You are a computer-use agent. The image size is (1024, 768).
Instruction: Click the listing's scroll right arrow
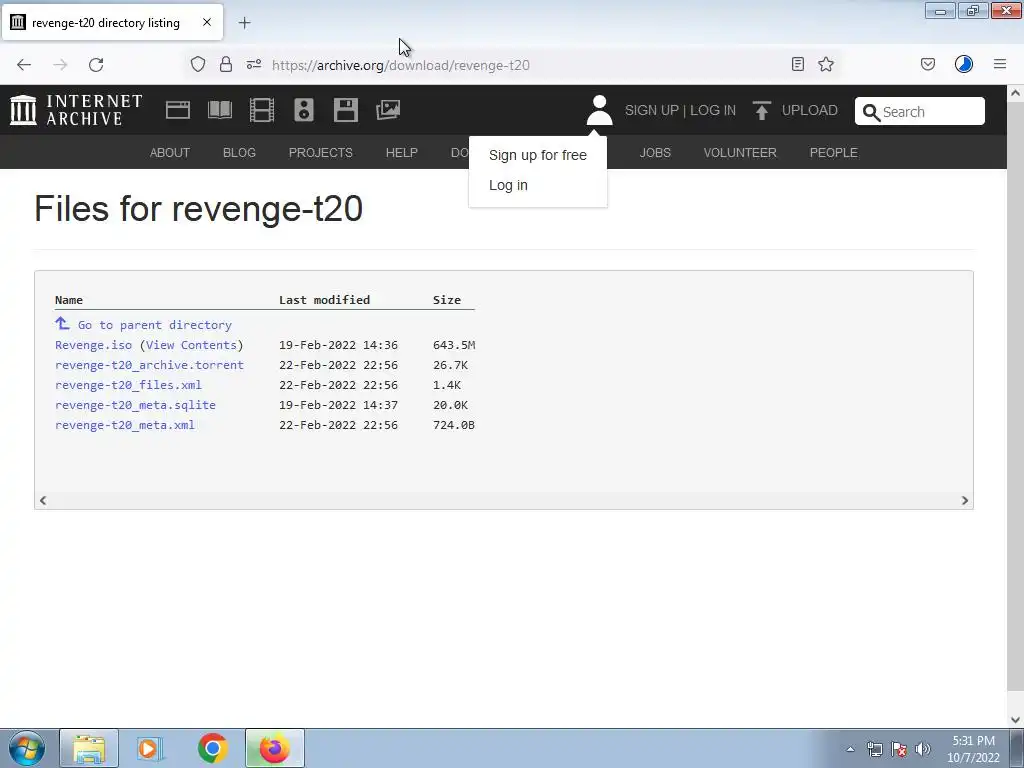[x=965, y=500]
